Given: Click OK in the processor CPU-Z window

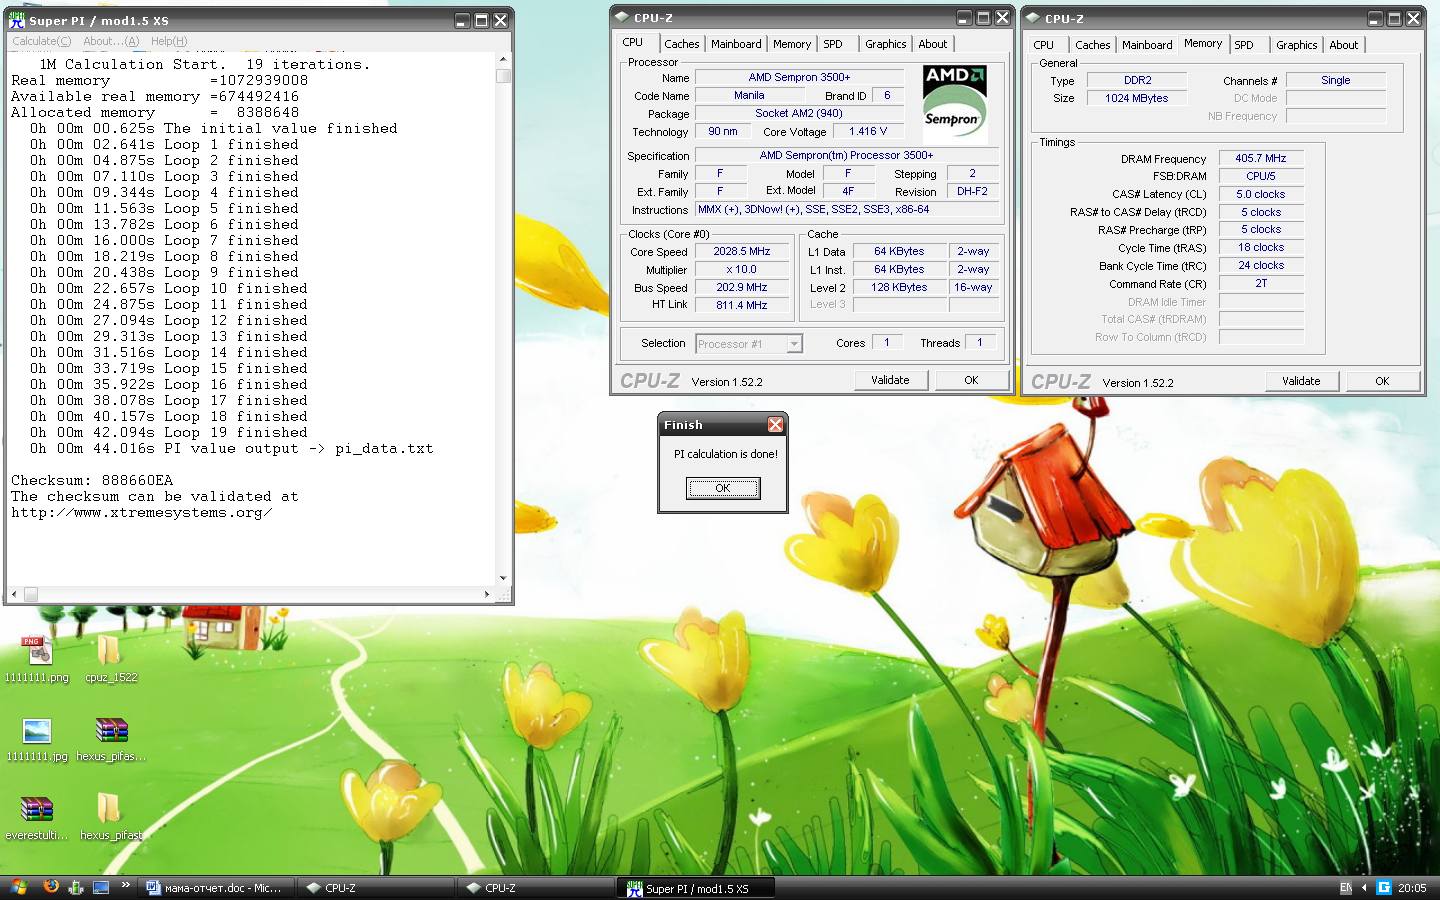Looking at the screenshot, I should [971, 380].
